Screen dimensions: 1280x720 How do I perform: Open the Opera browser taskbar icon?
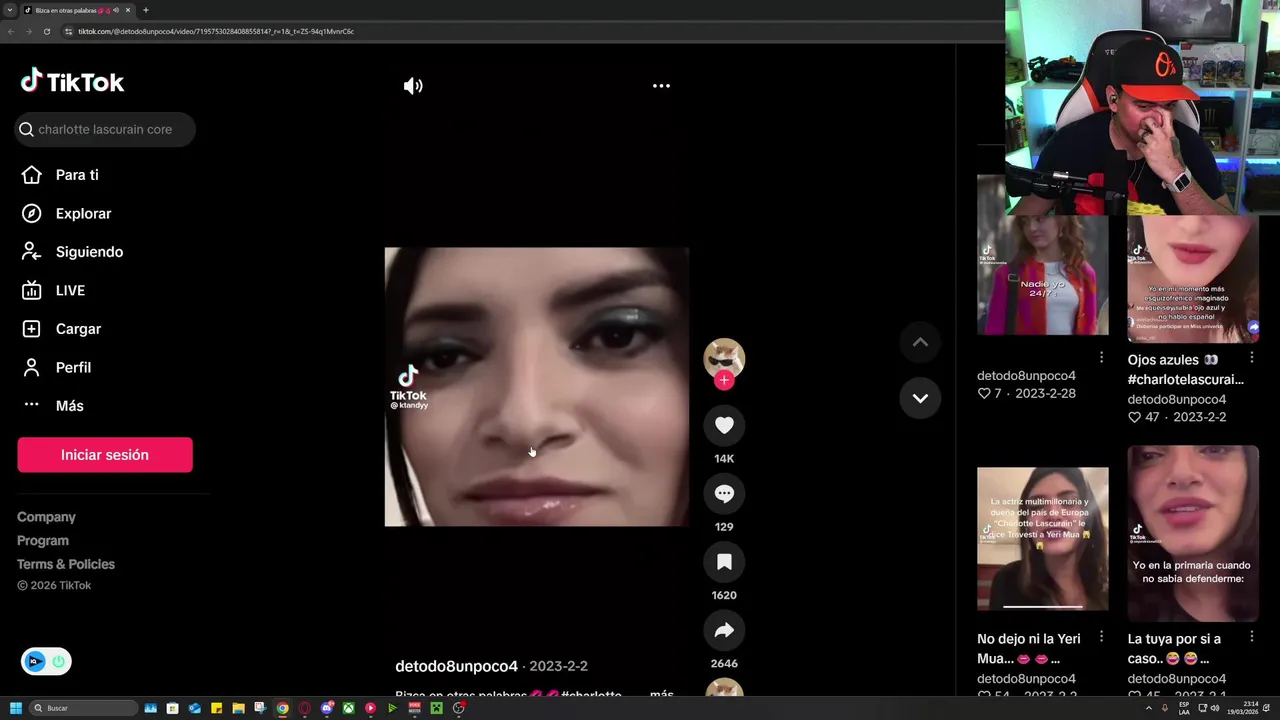click(304, 708)
